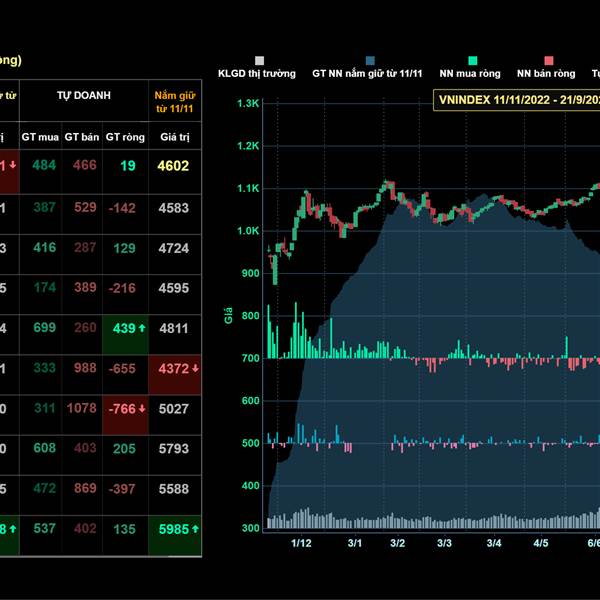This screenshot has height=600, width=600.
Task: Click the up arrow next to 5985
Action: pyautogui.click(x=196, y=529)
